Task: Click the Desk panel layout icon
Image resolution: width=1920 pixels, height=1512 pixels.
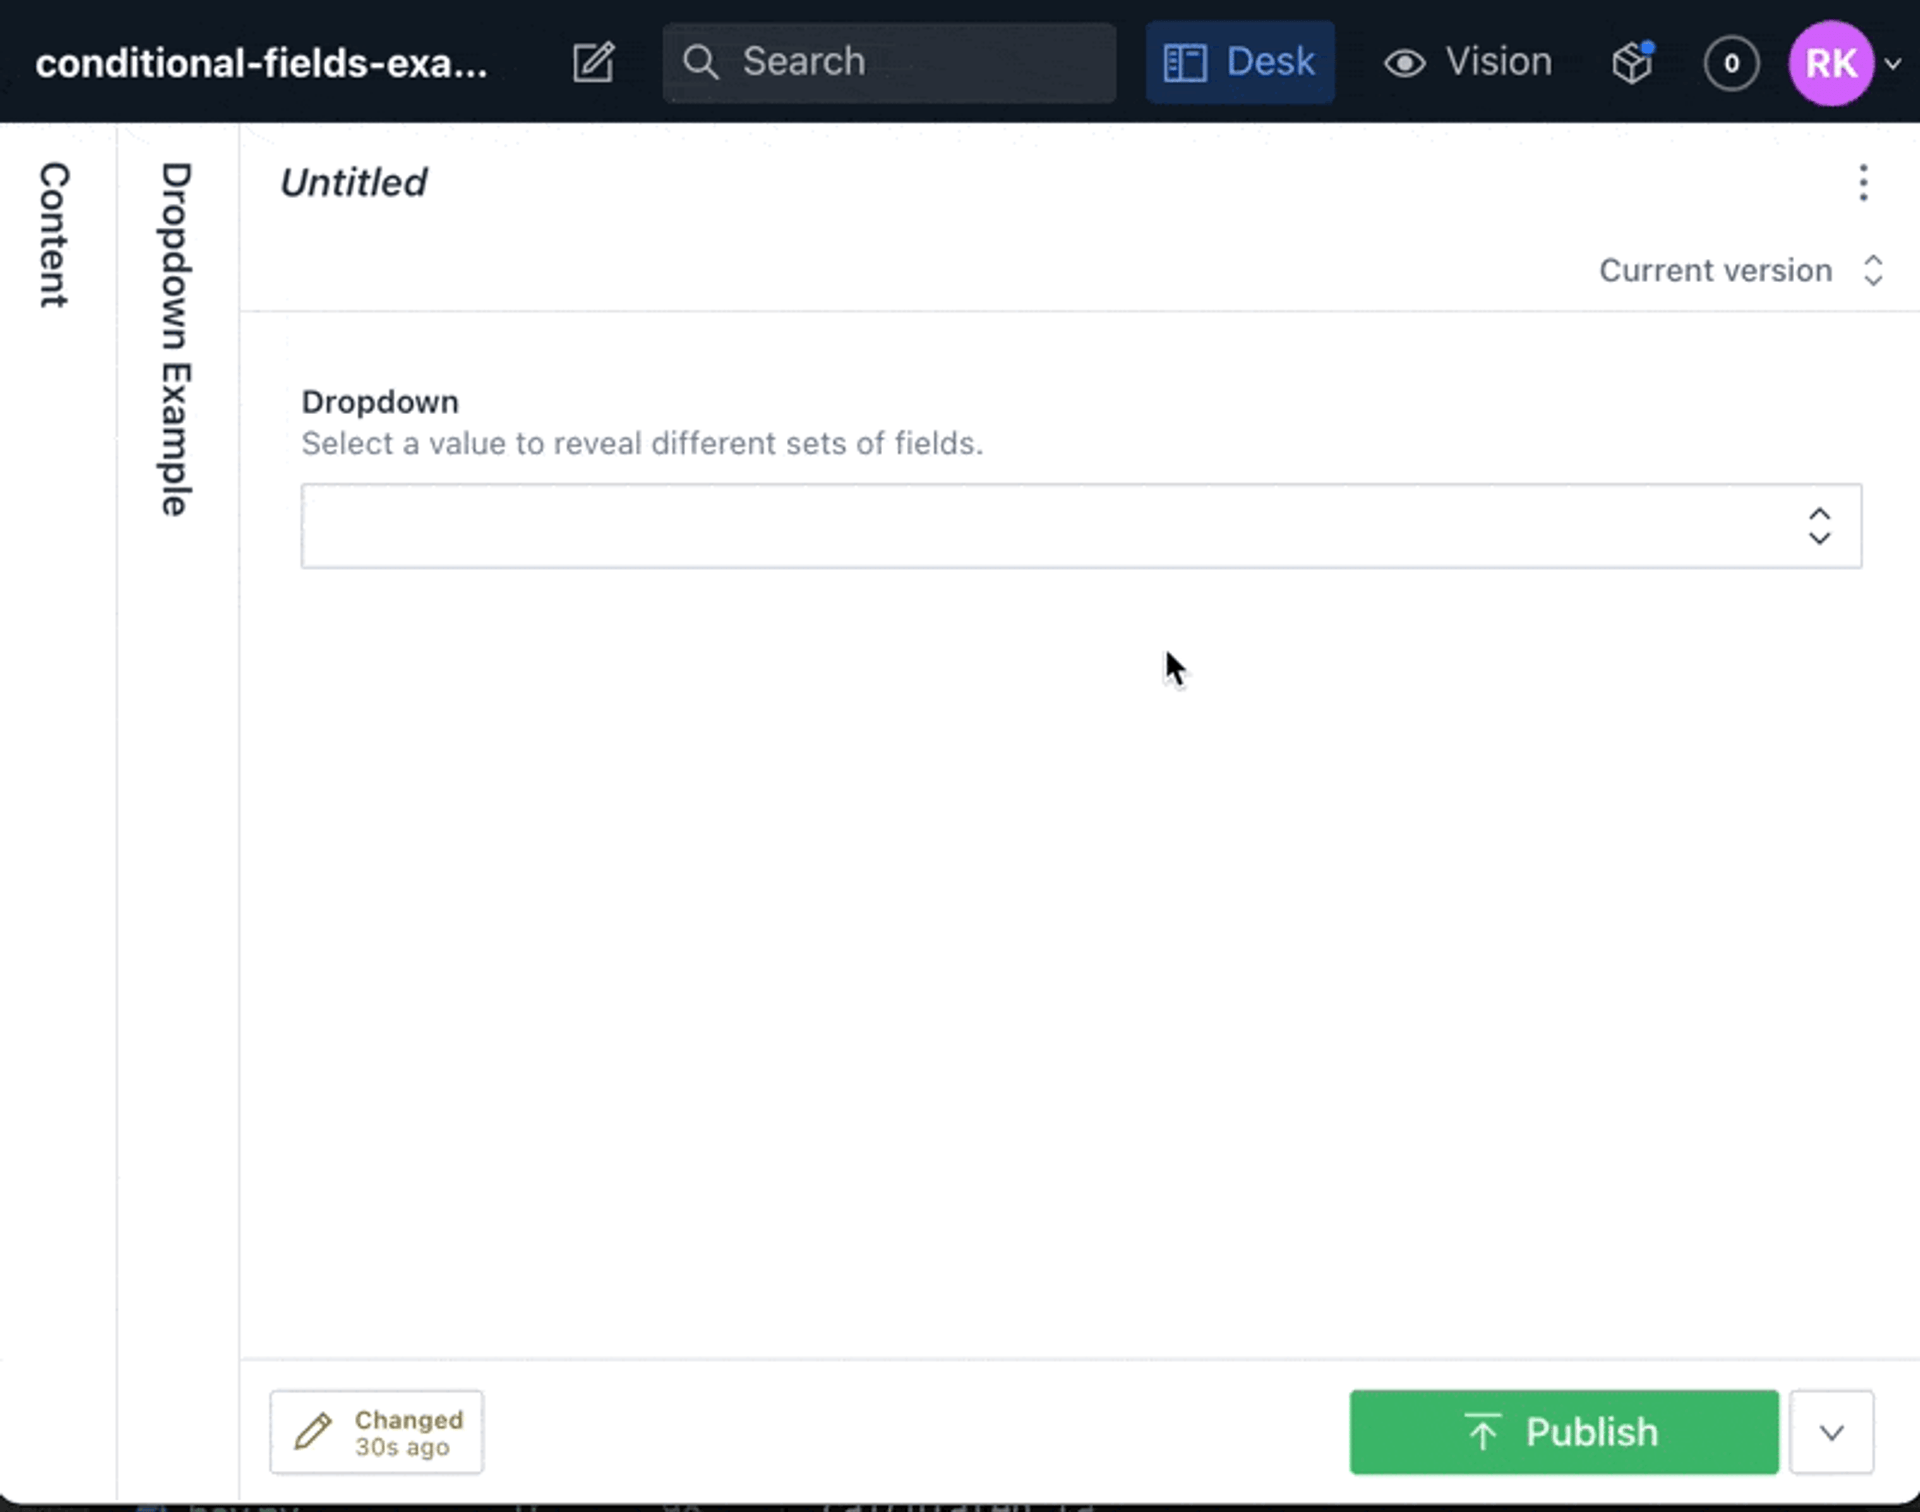Action: (x=1185, y=62)
